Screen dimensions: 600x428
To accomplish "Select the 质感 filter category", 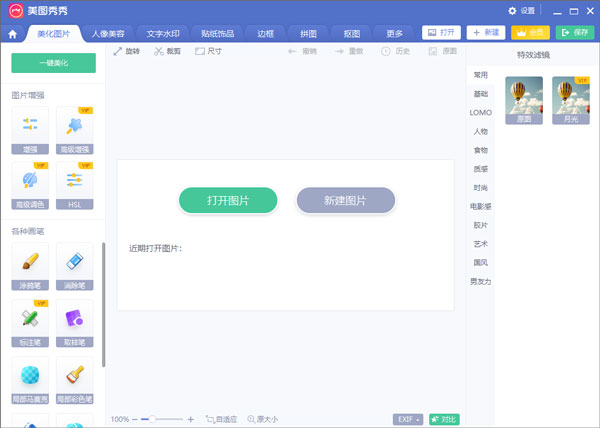I will point(481,169).
